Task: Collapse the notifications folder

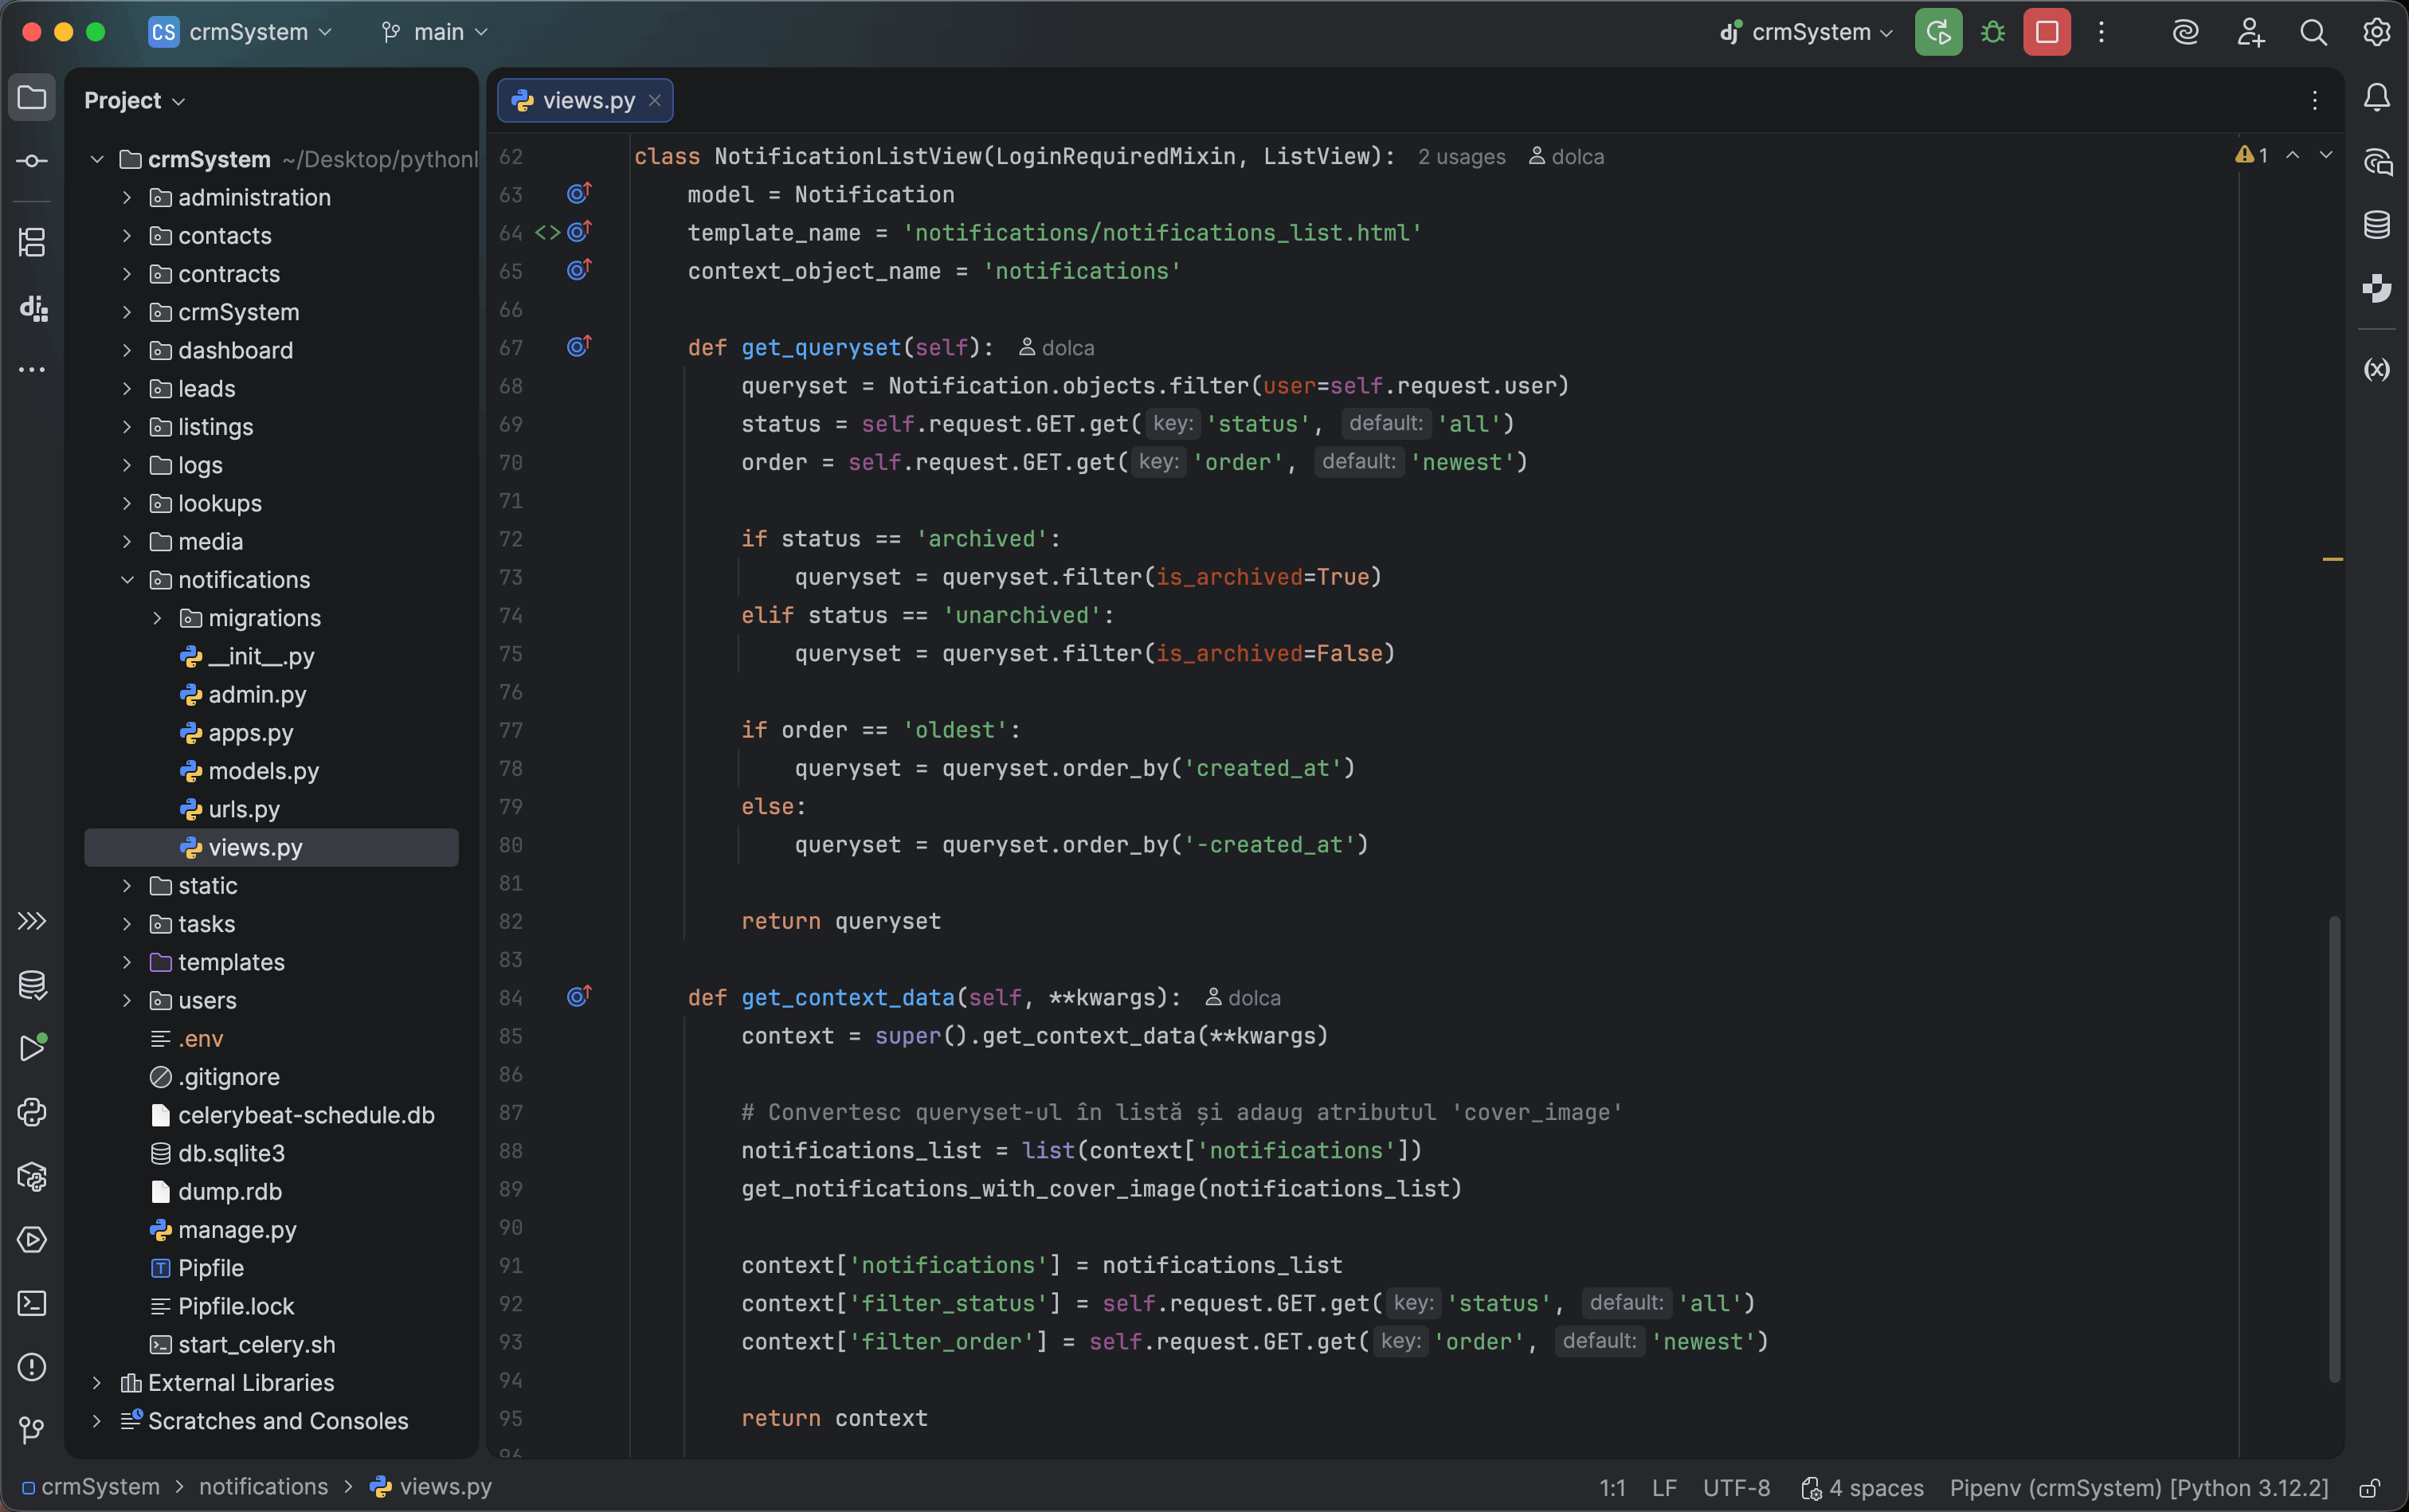Action: coord(127,580)
